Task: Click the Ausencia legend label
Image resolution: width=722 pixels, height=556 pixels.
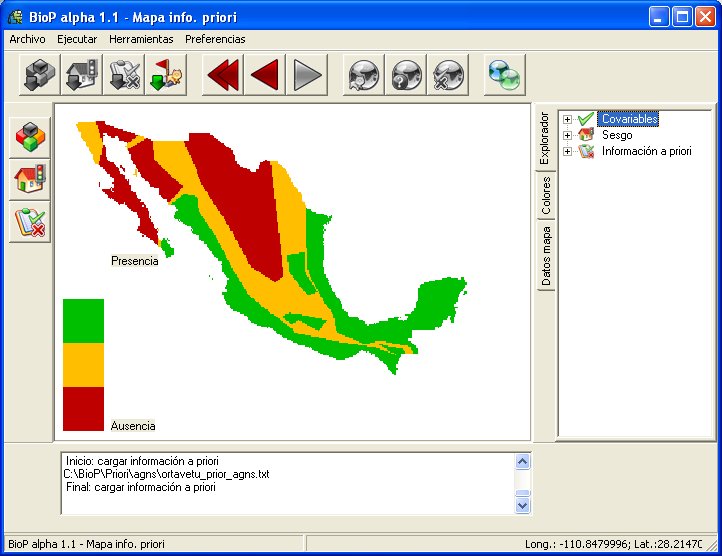Action: [133, 426]
